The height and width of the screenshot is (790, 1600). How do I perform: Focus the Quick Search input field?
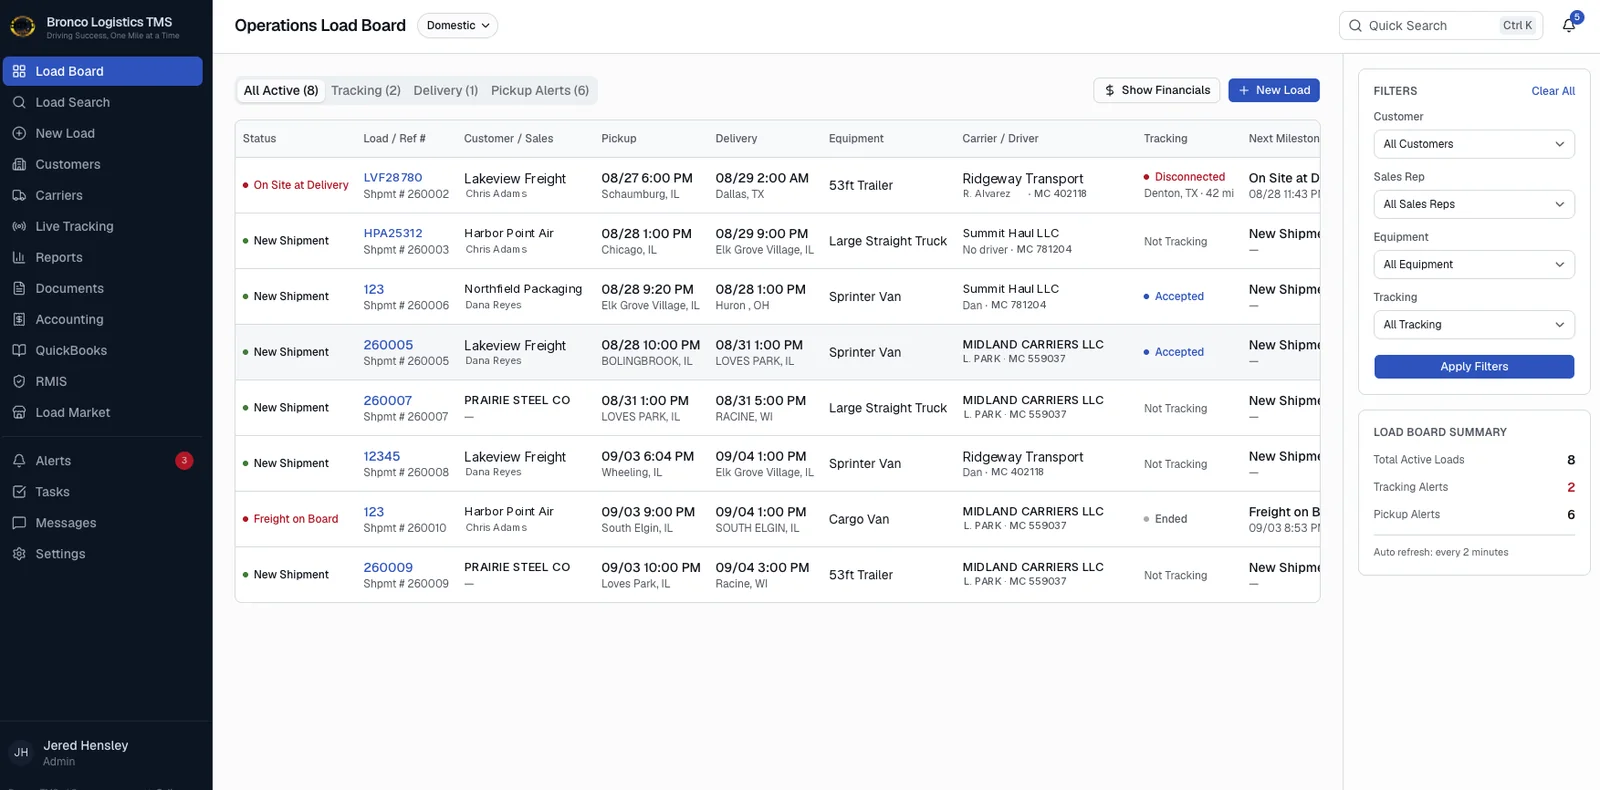click(x=1441, y=26)
